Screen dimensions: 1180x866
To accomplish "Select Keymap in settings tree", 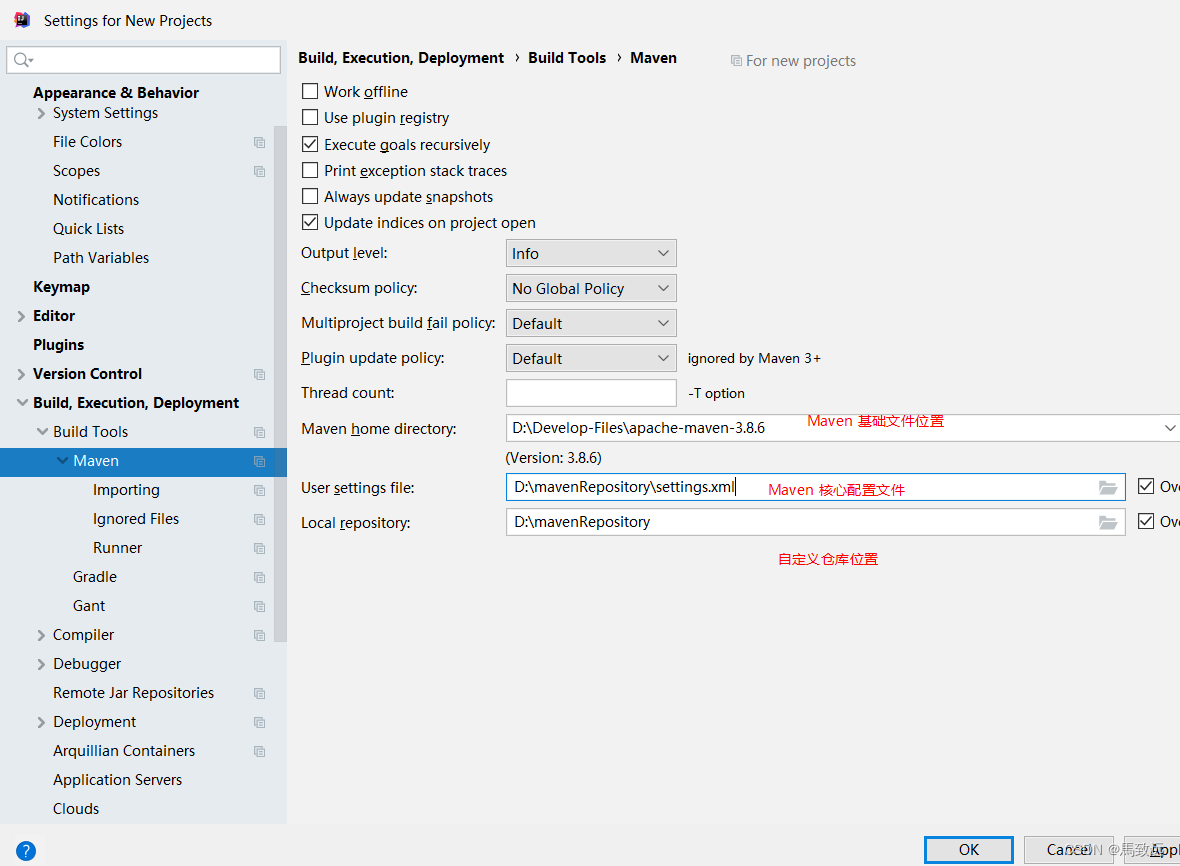I will pyautogui.click(x=61, y=287).
